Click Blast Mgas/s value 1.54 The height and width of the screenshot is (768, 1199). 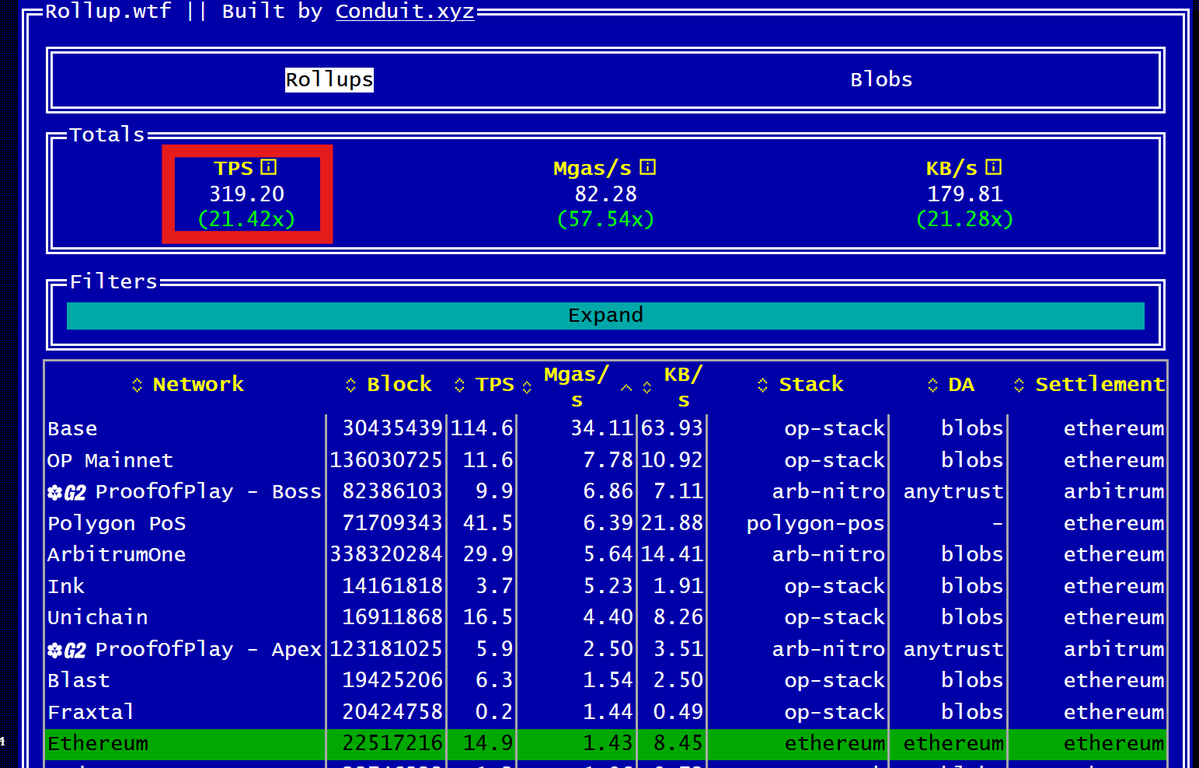point(608,680)
